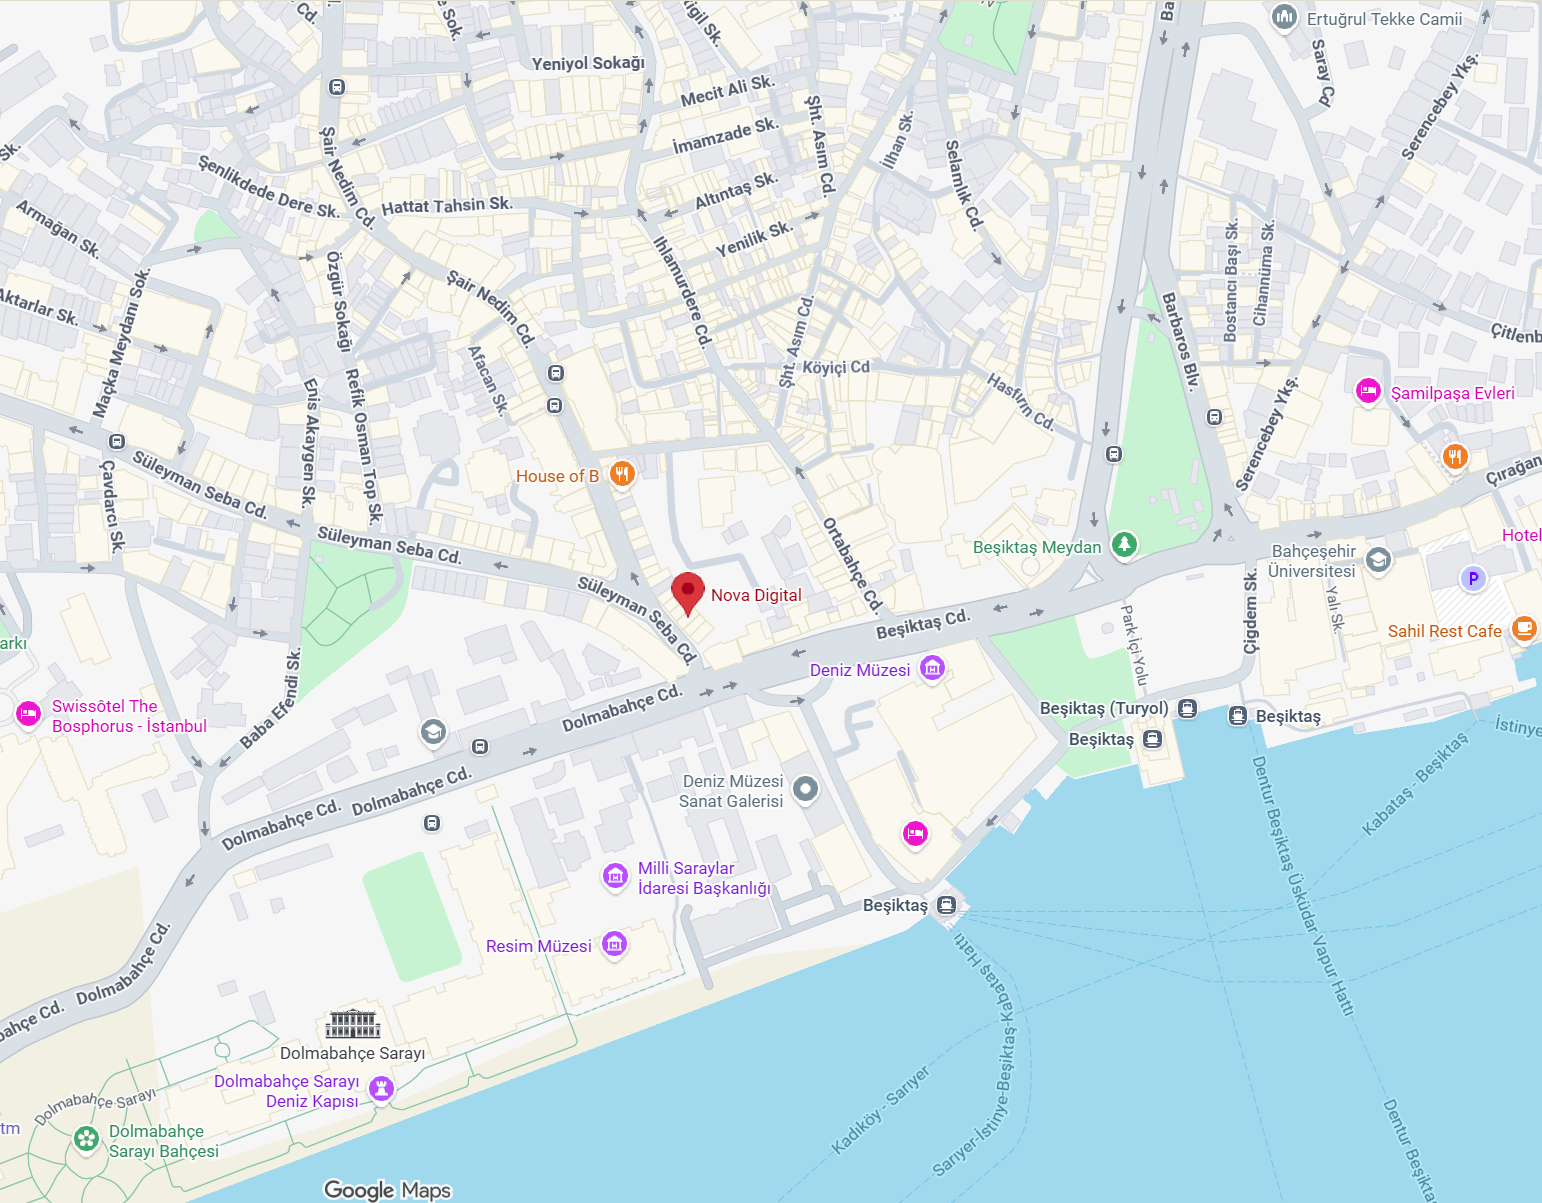
Task: Select the purple parking P marker
Action: point(1472,578)
